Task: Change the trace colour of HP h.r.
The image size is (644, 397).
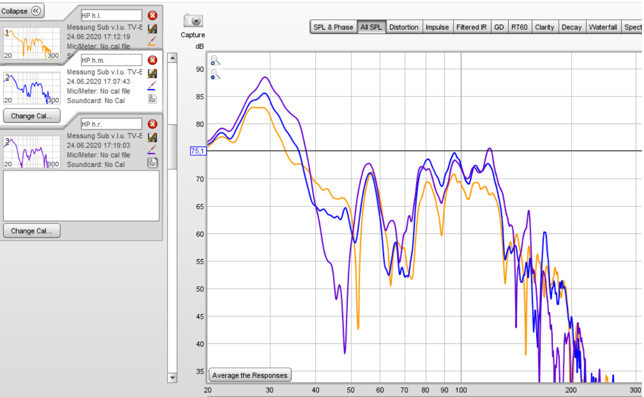Action: pos(152,149)
